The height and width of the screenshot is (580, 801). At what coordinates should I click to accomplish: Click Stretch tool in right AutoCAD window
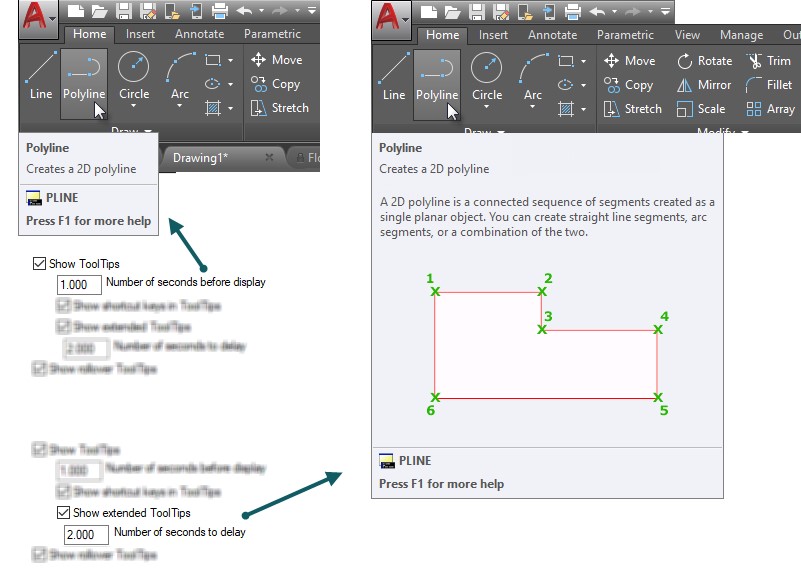point(632,109)
